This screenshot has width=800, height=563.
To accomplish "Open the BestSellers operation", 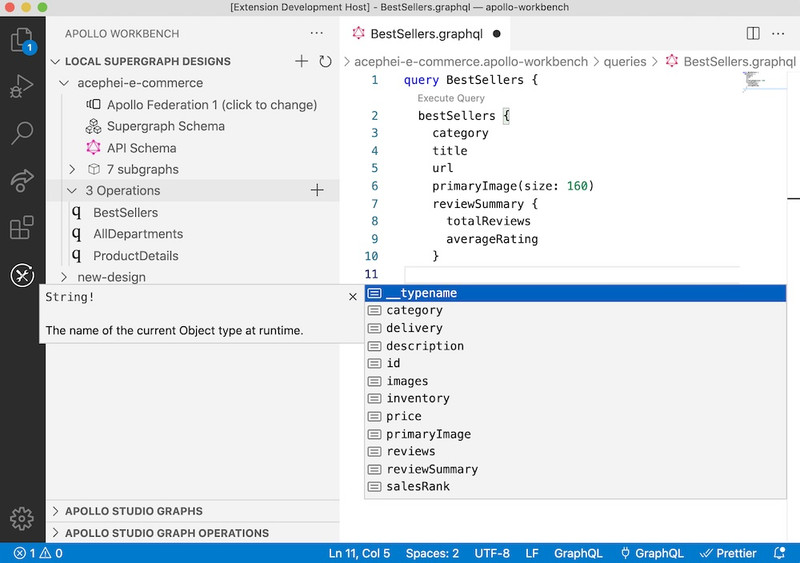I will pyautogui.click(x=126, y=212).
